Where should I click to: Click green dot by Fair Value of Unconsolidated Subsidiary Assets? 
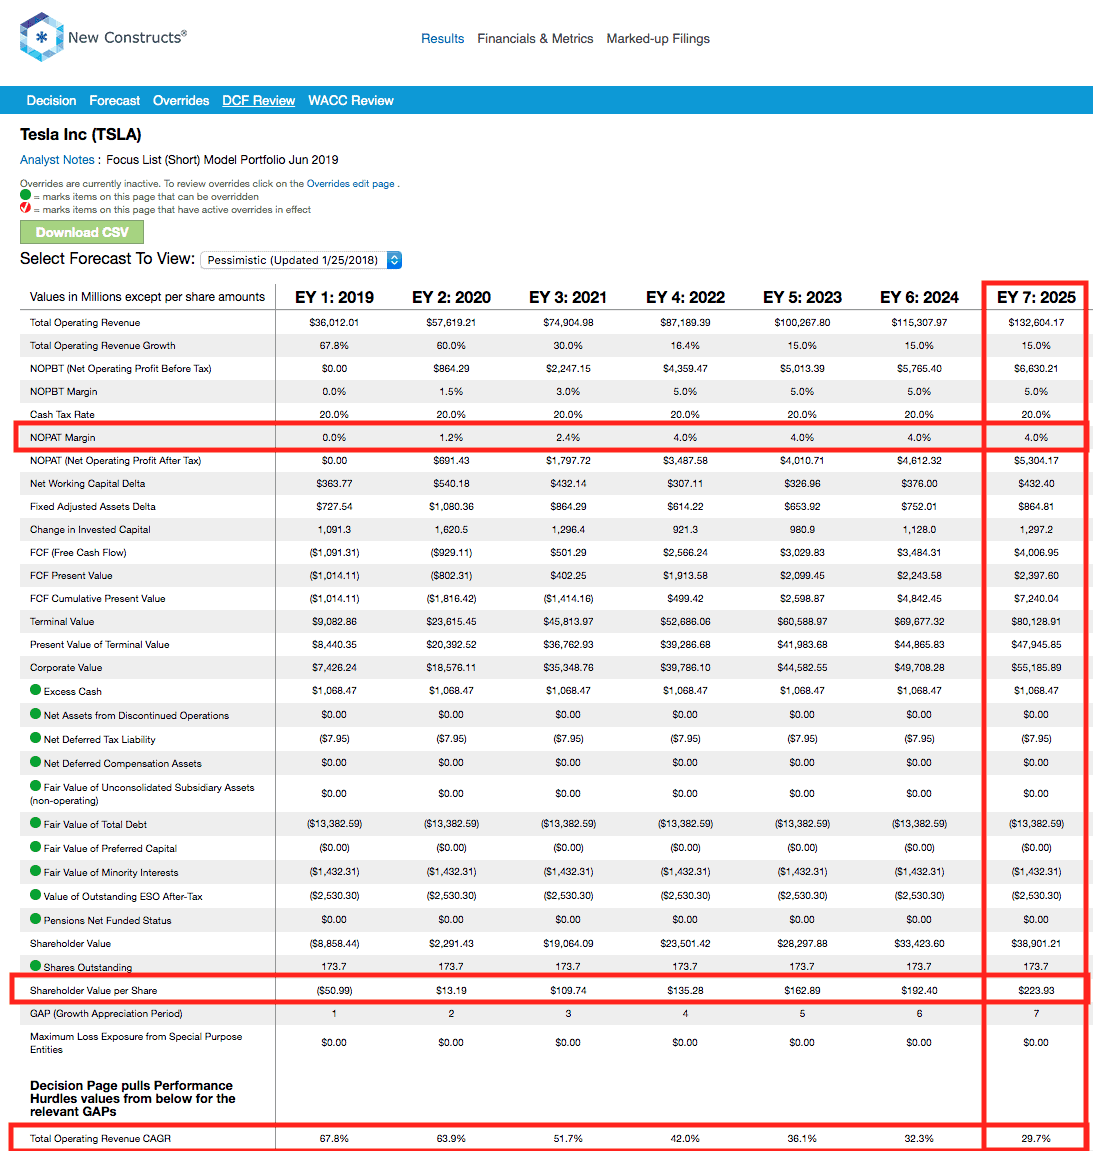[35, 786]
